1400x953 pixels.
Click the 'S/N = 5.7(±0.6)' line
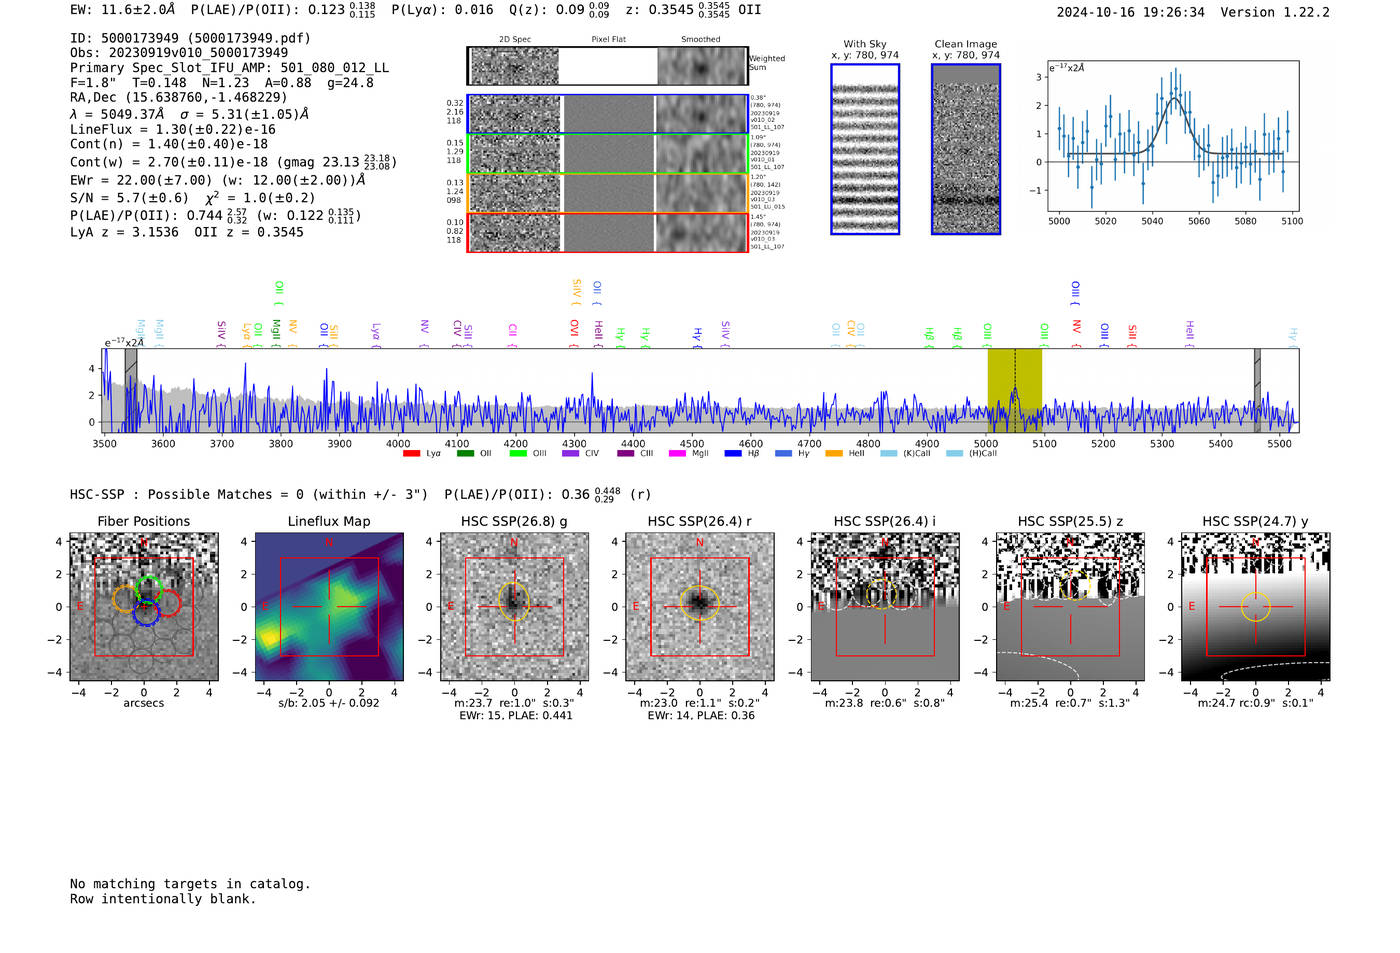[x=193, y=198]
